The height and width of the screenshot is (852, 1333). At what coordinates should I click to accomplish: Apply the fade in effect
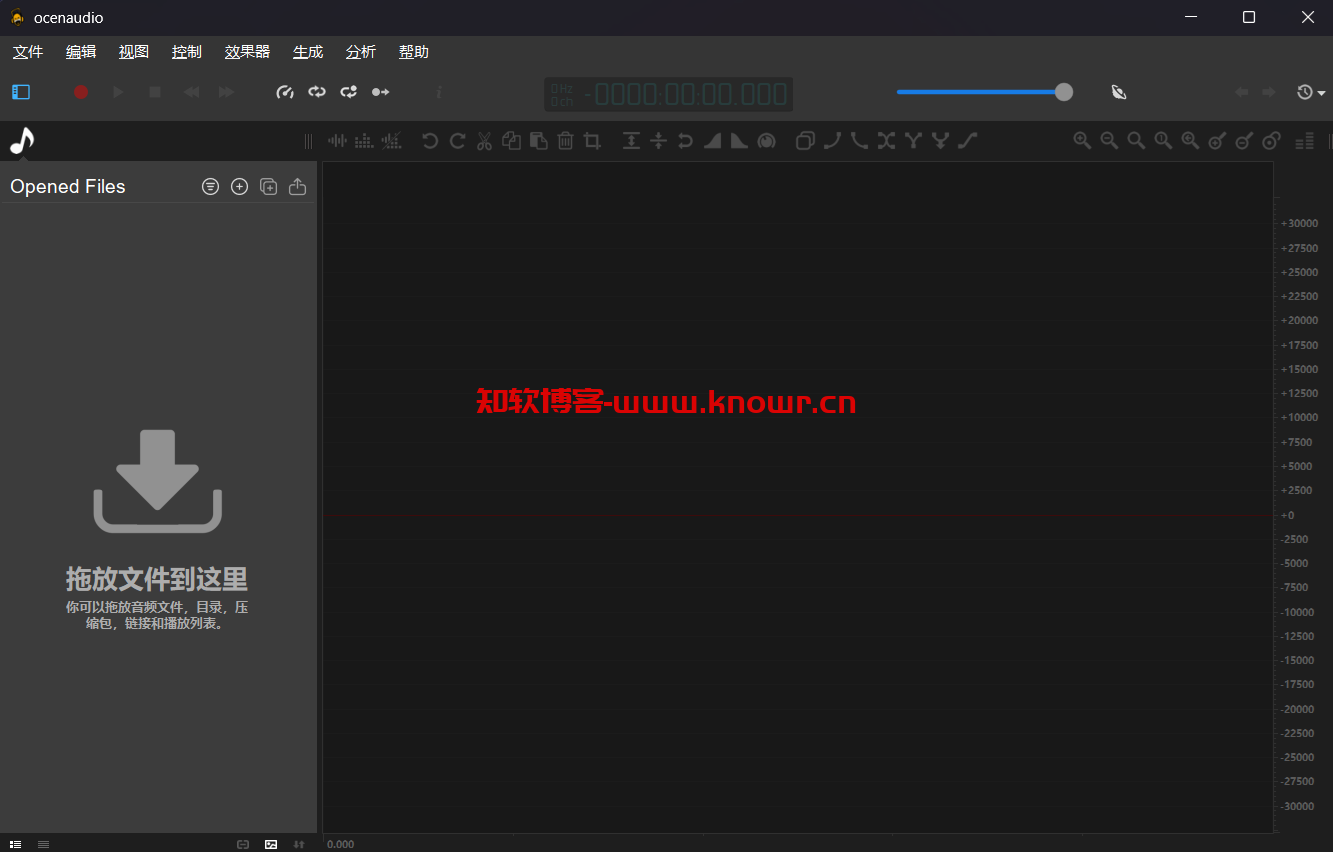click(712, 141)
